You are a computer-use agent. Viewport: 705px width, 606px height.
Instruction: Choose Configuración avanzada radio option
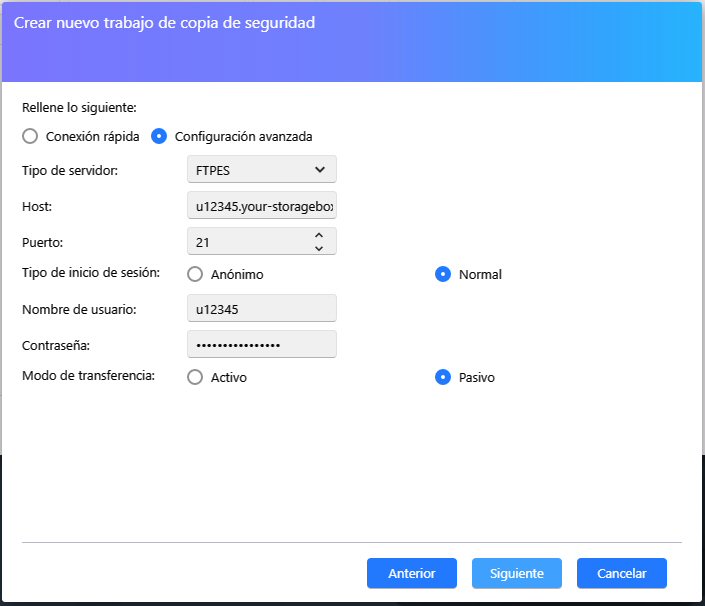159,136
